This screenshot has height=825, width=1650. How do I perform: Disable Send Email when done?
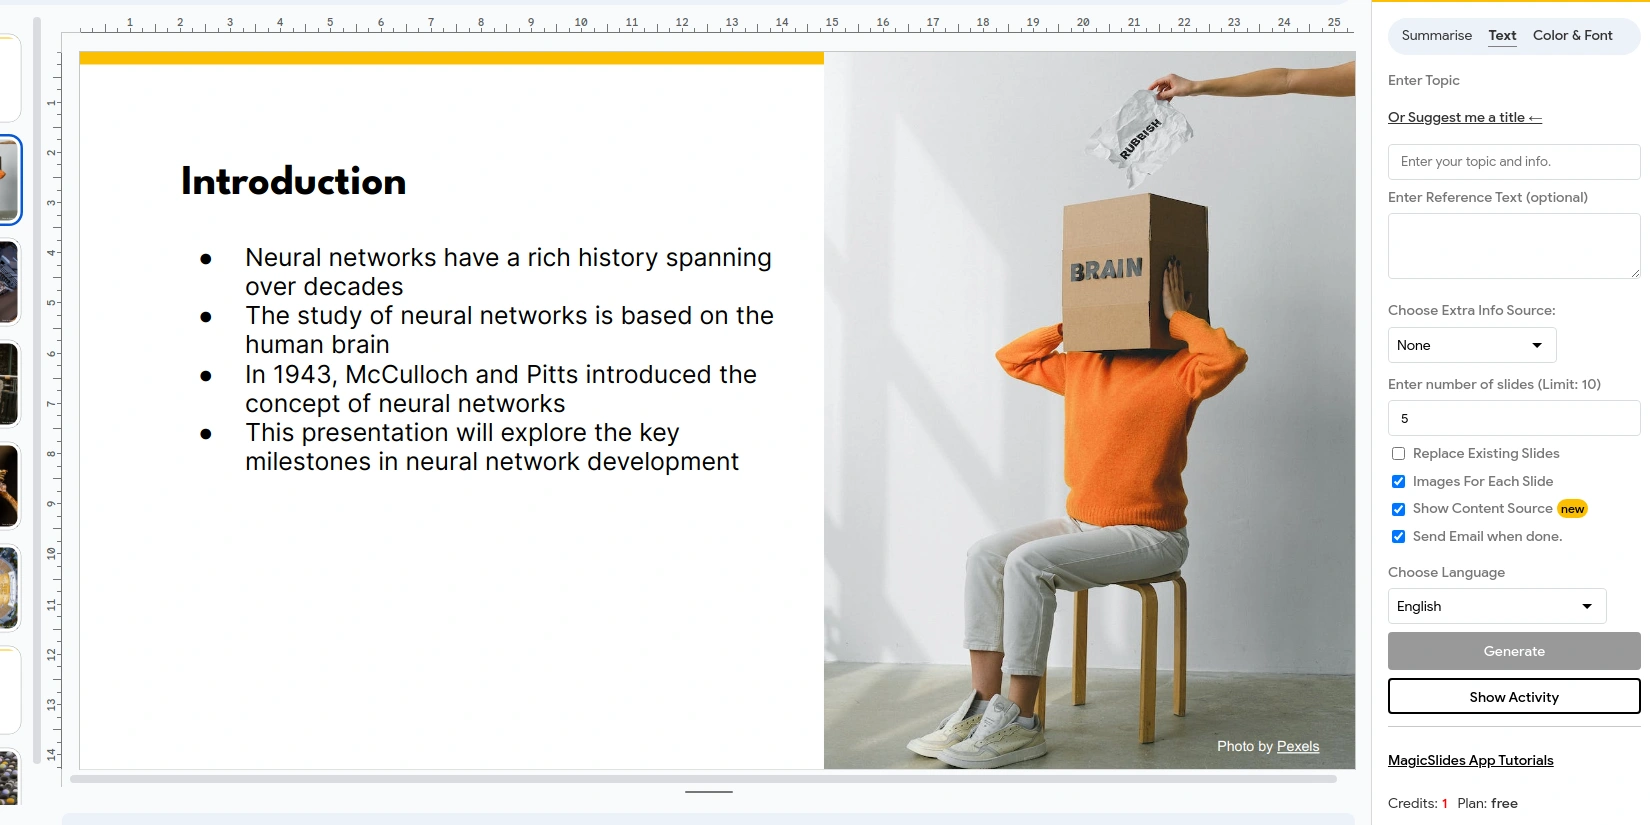1398,537
